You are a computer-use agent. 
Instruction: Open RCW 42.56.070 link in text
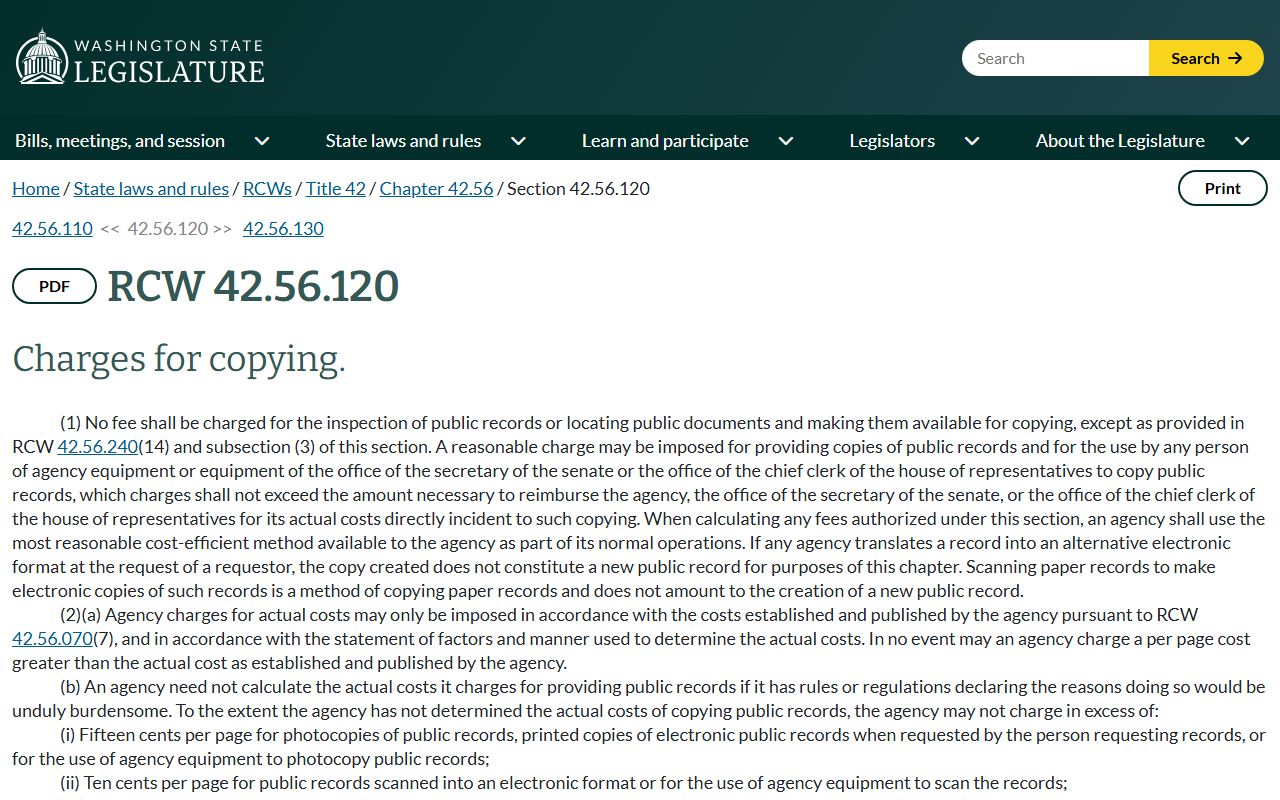point(52,638)
